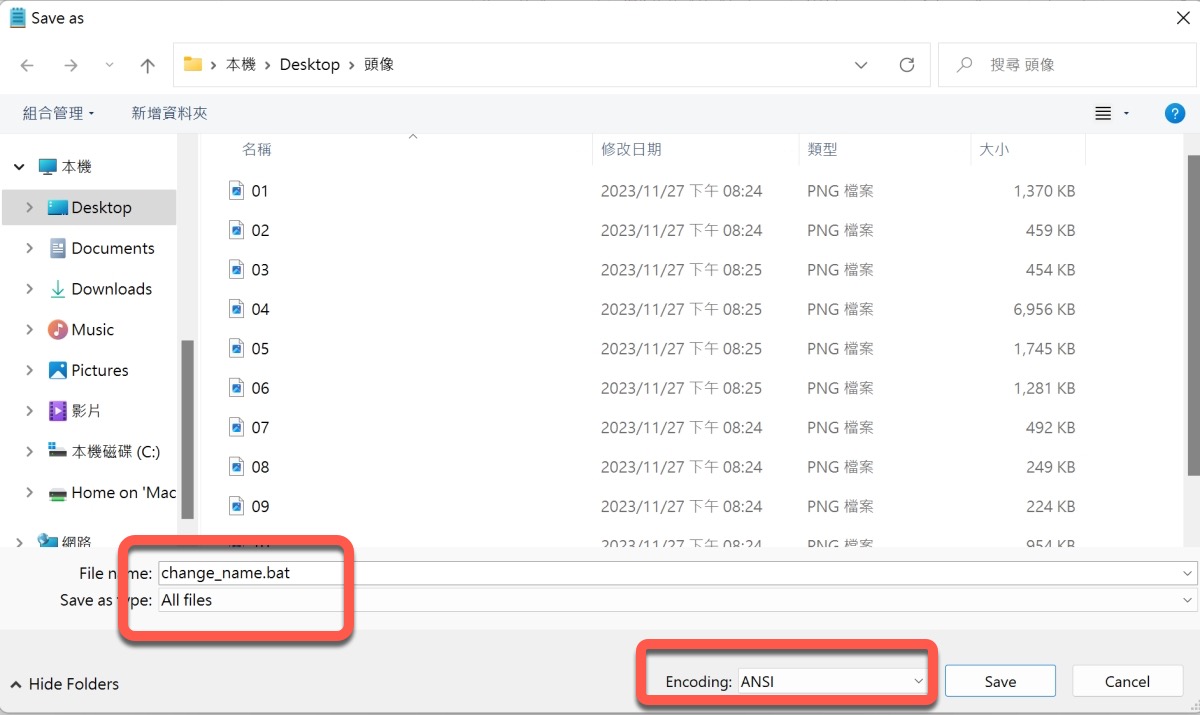
Task: Select file 09 PNG icon
Action: pos(237,507)
